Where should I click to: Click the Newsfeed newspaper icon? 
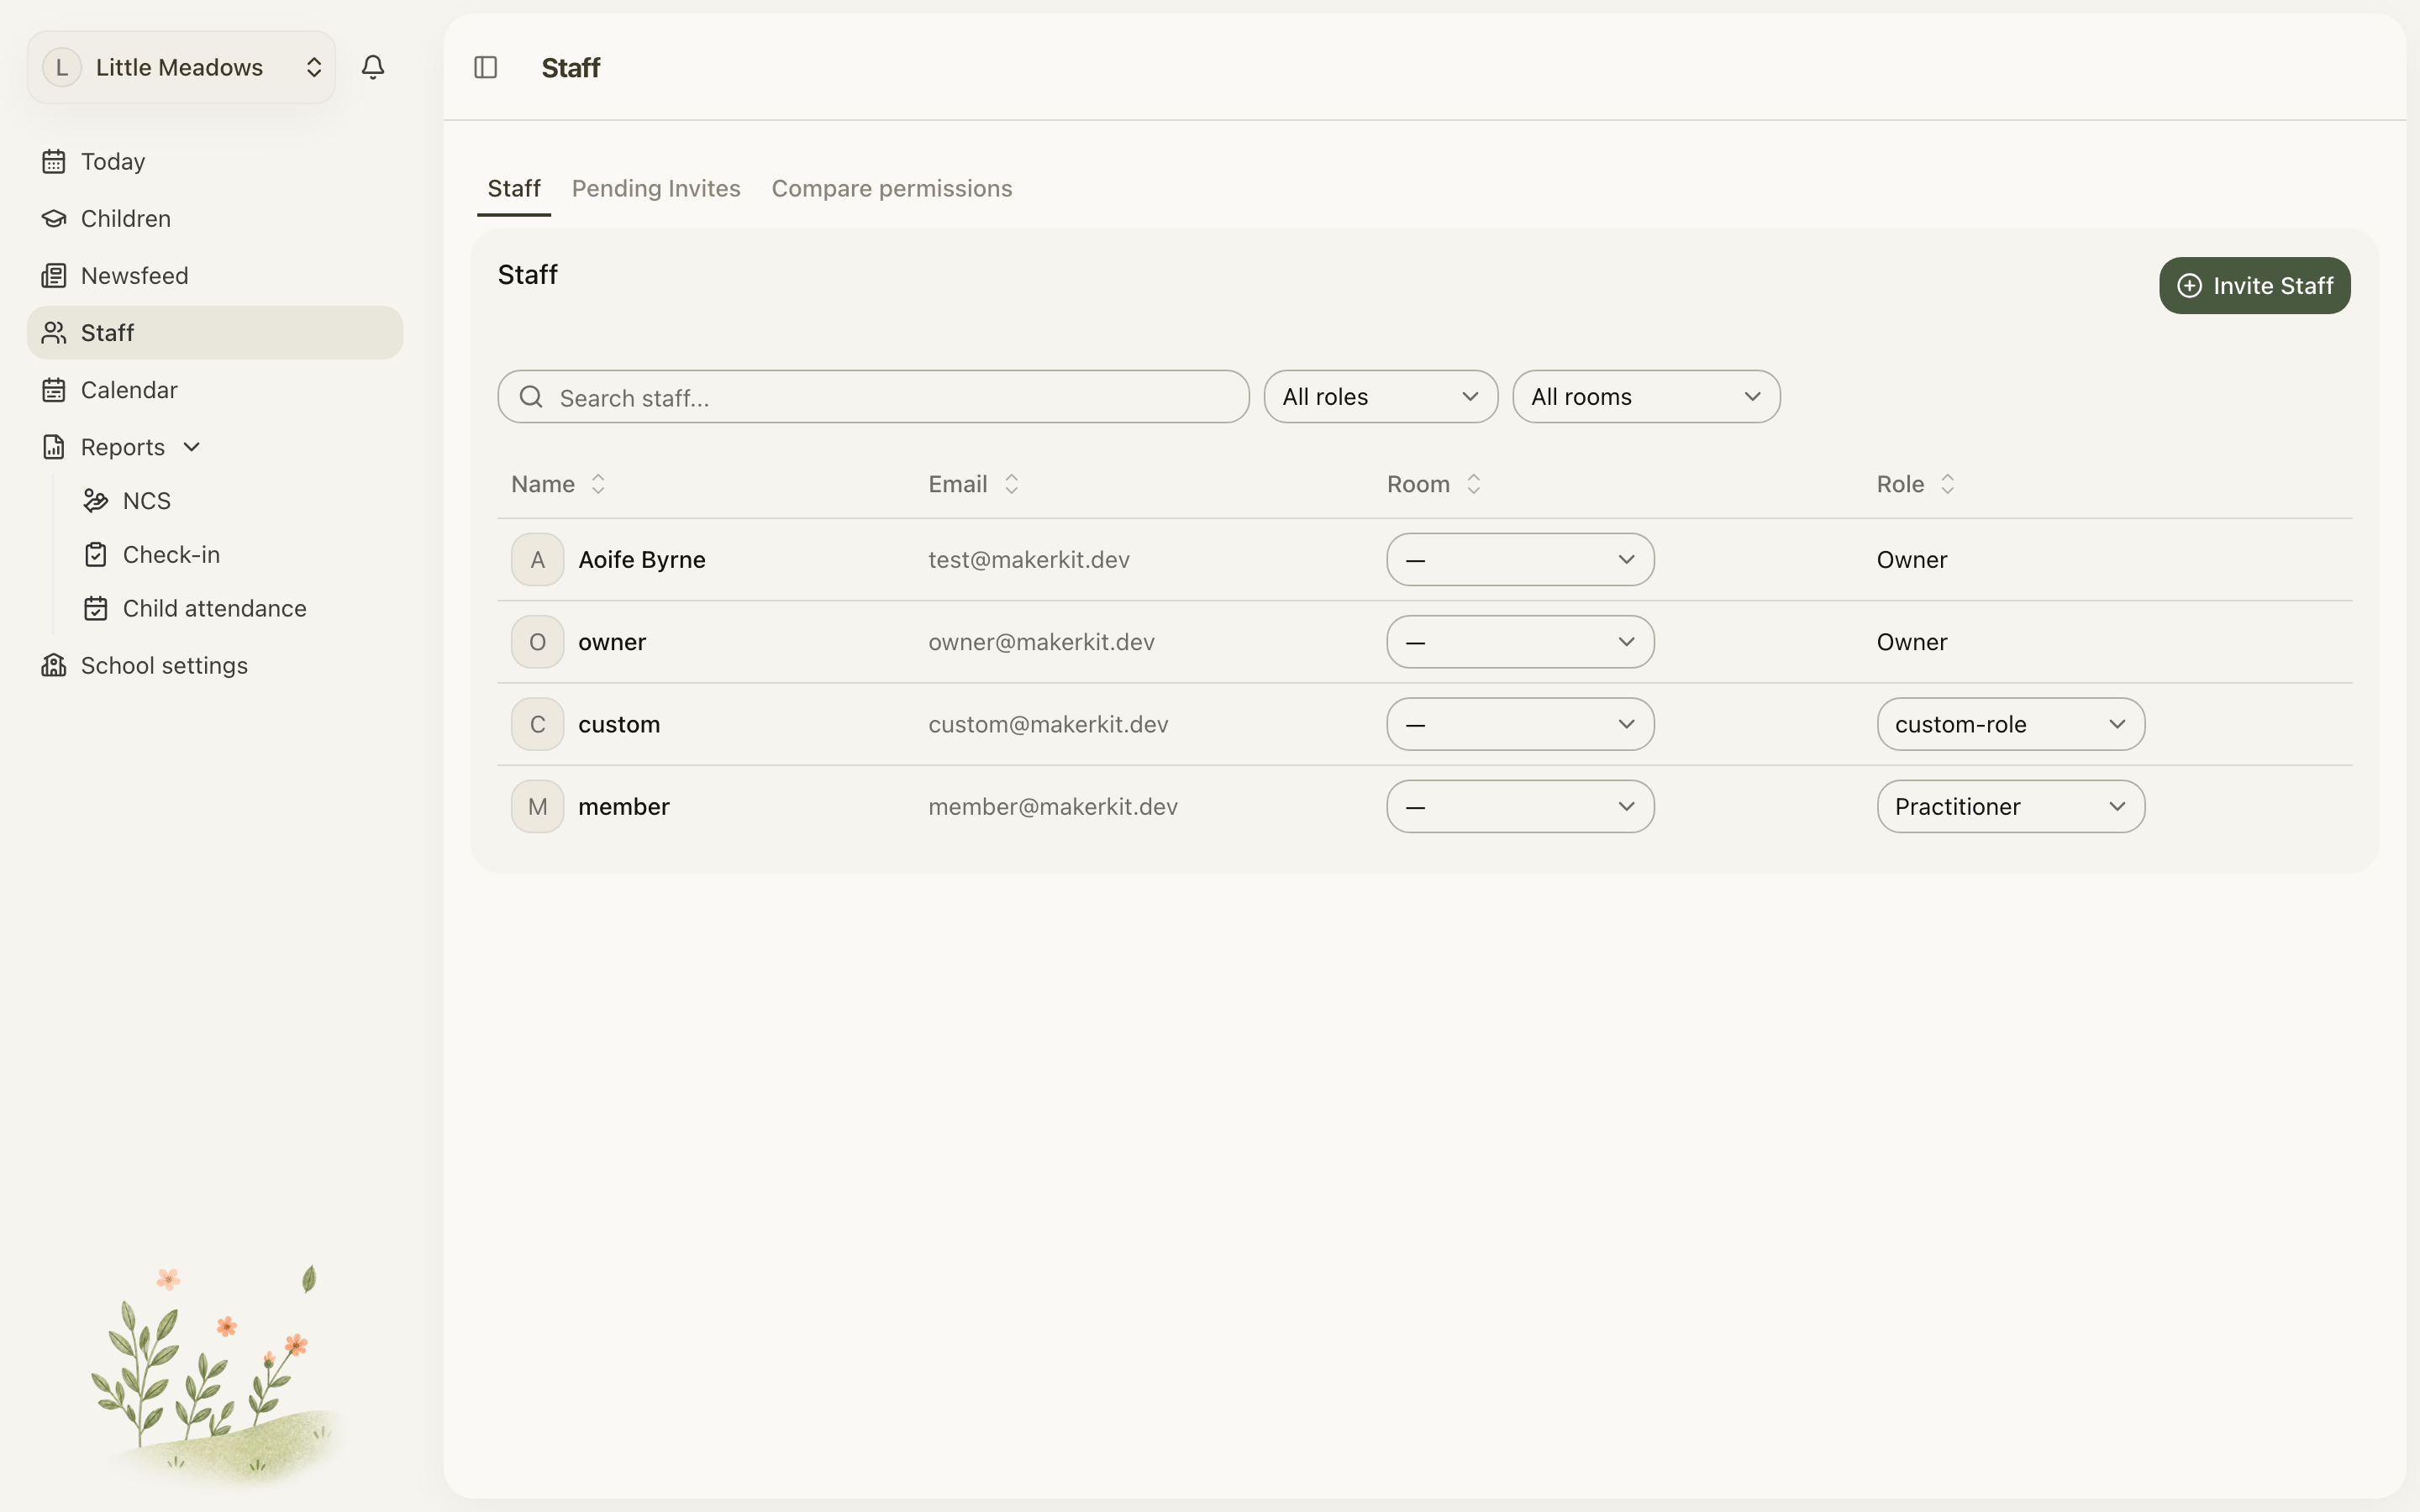[54, 275]
